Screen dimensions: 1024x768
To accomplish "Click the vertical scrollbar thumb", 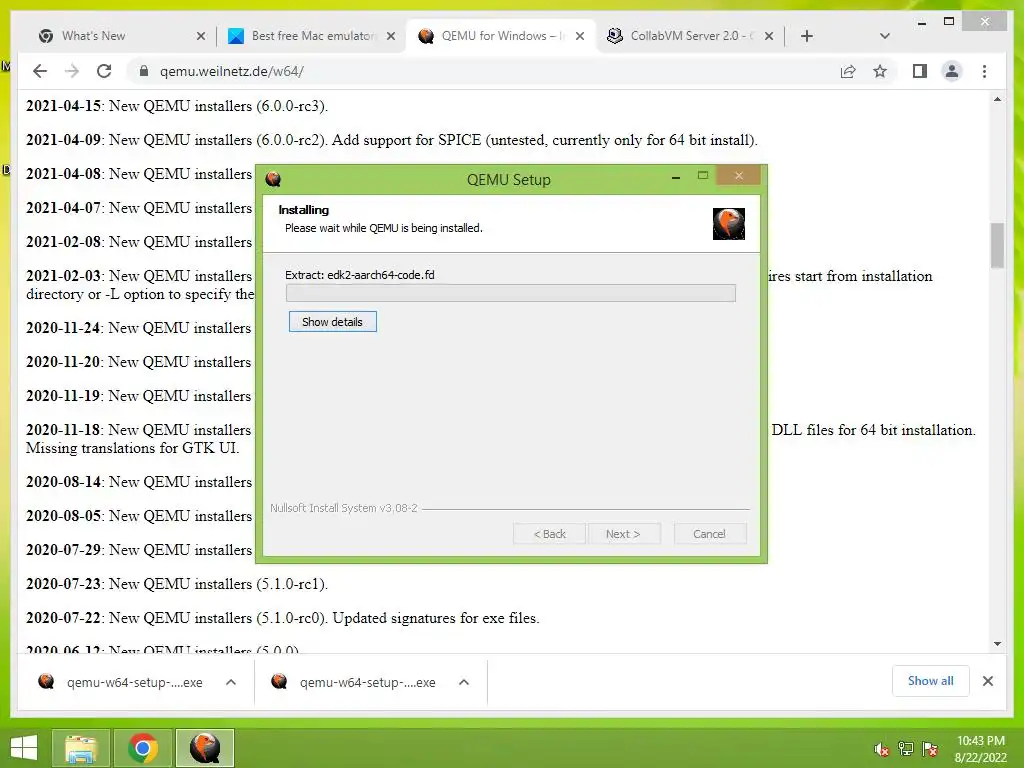I will (997, 246).
